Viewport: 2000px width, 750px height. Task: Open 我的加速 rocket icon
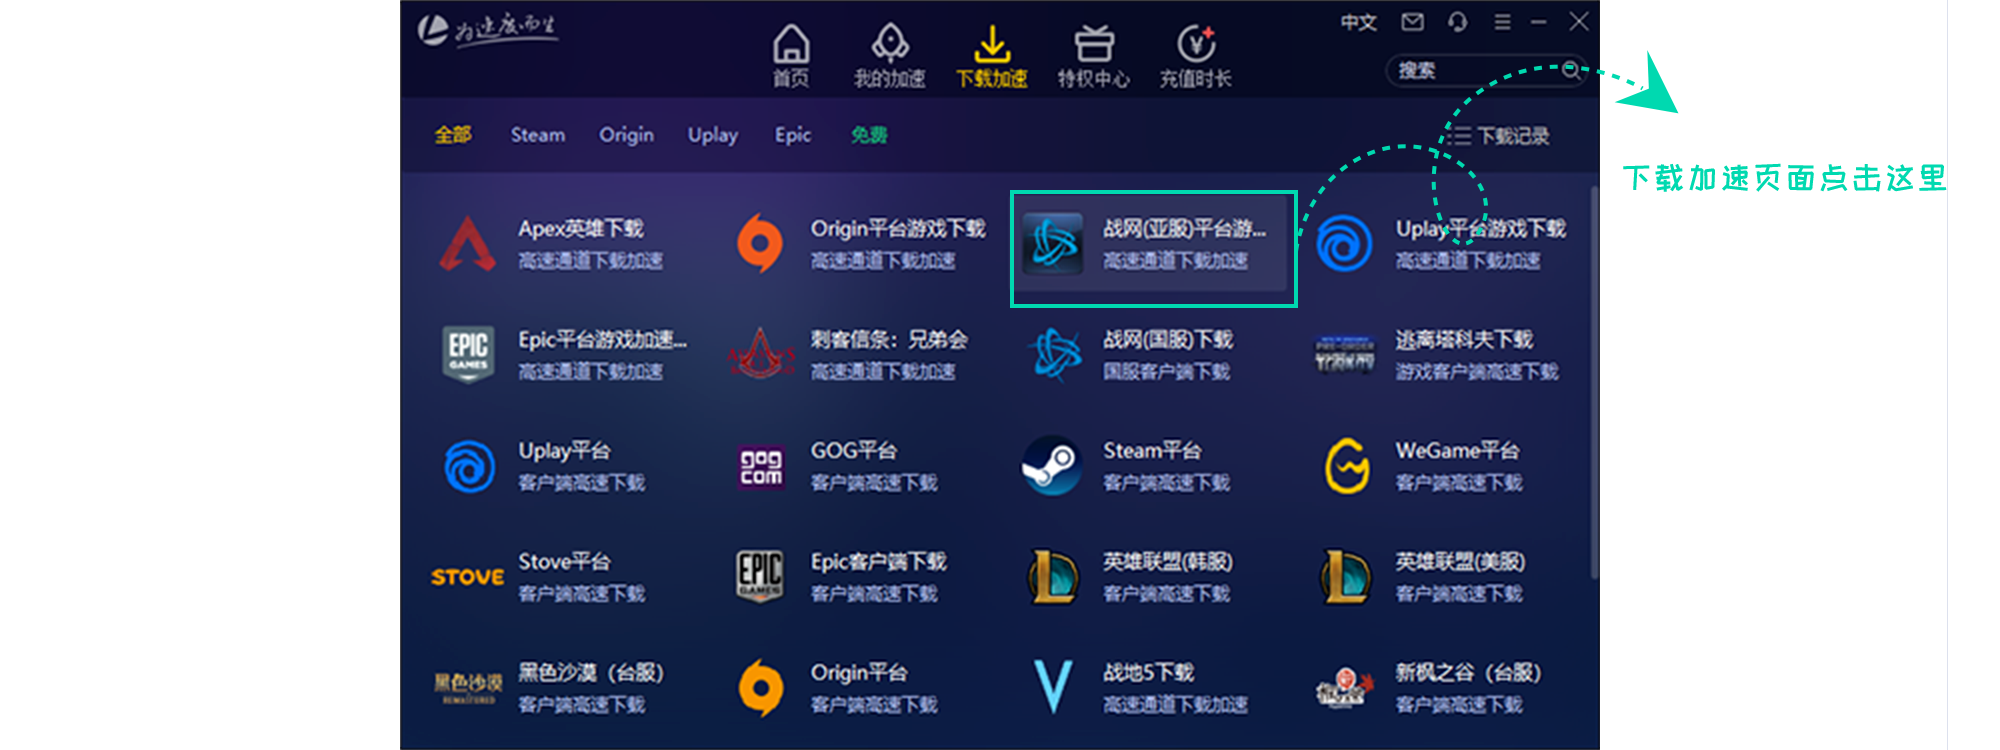pyautogui.click(x=890, y=44)
